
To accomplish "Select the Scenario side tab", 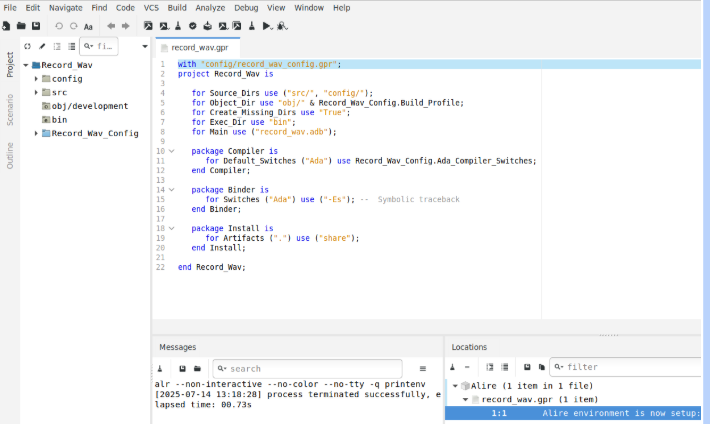I will click(x=10, y=110).
